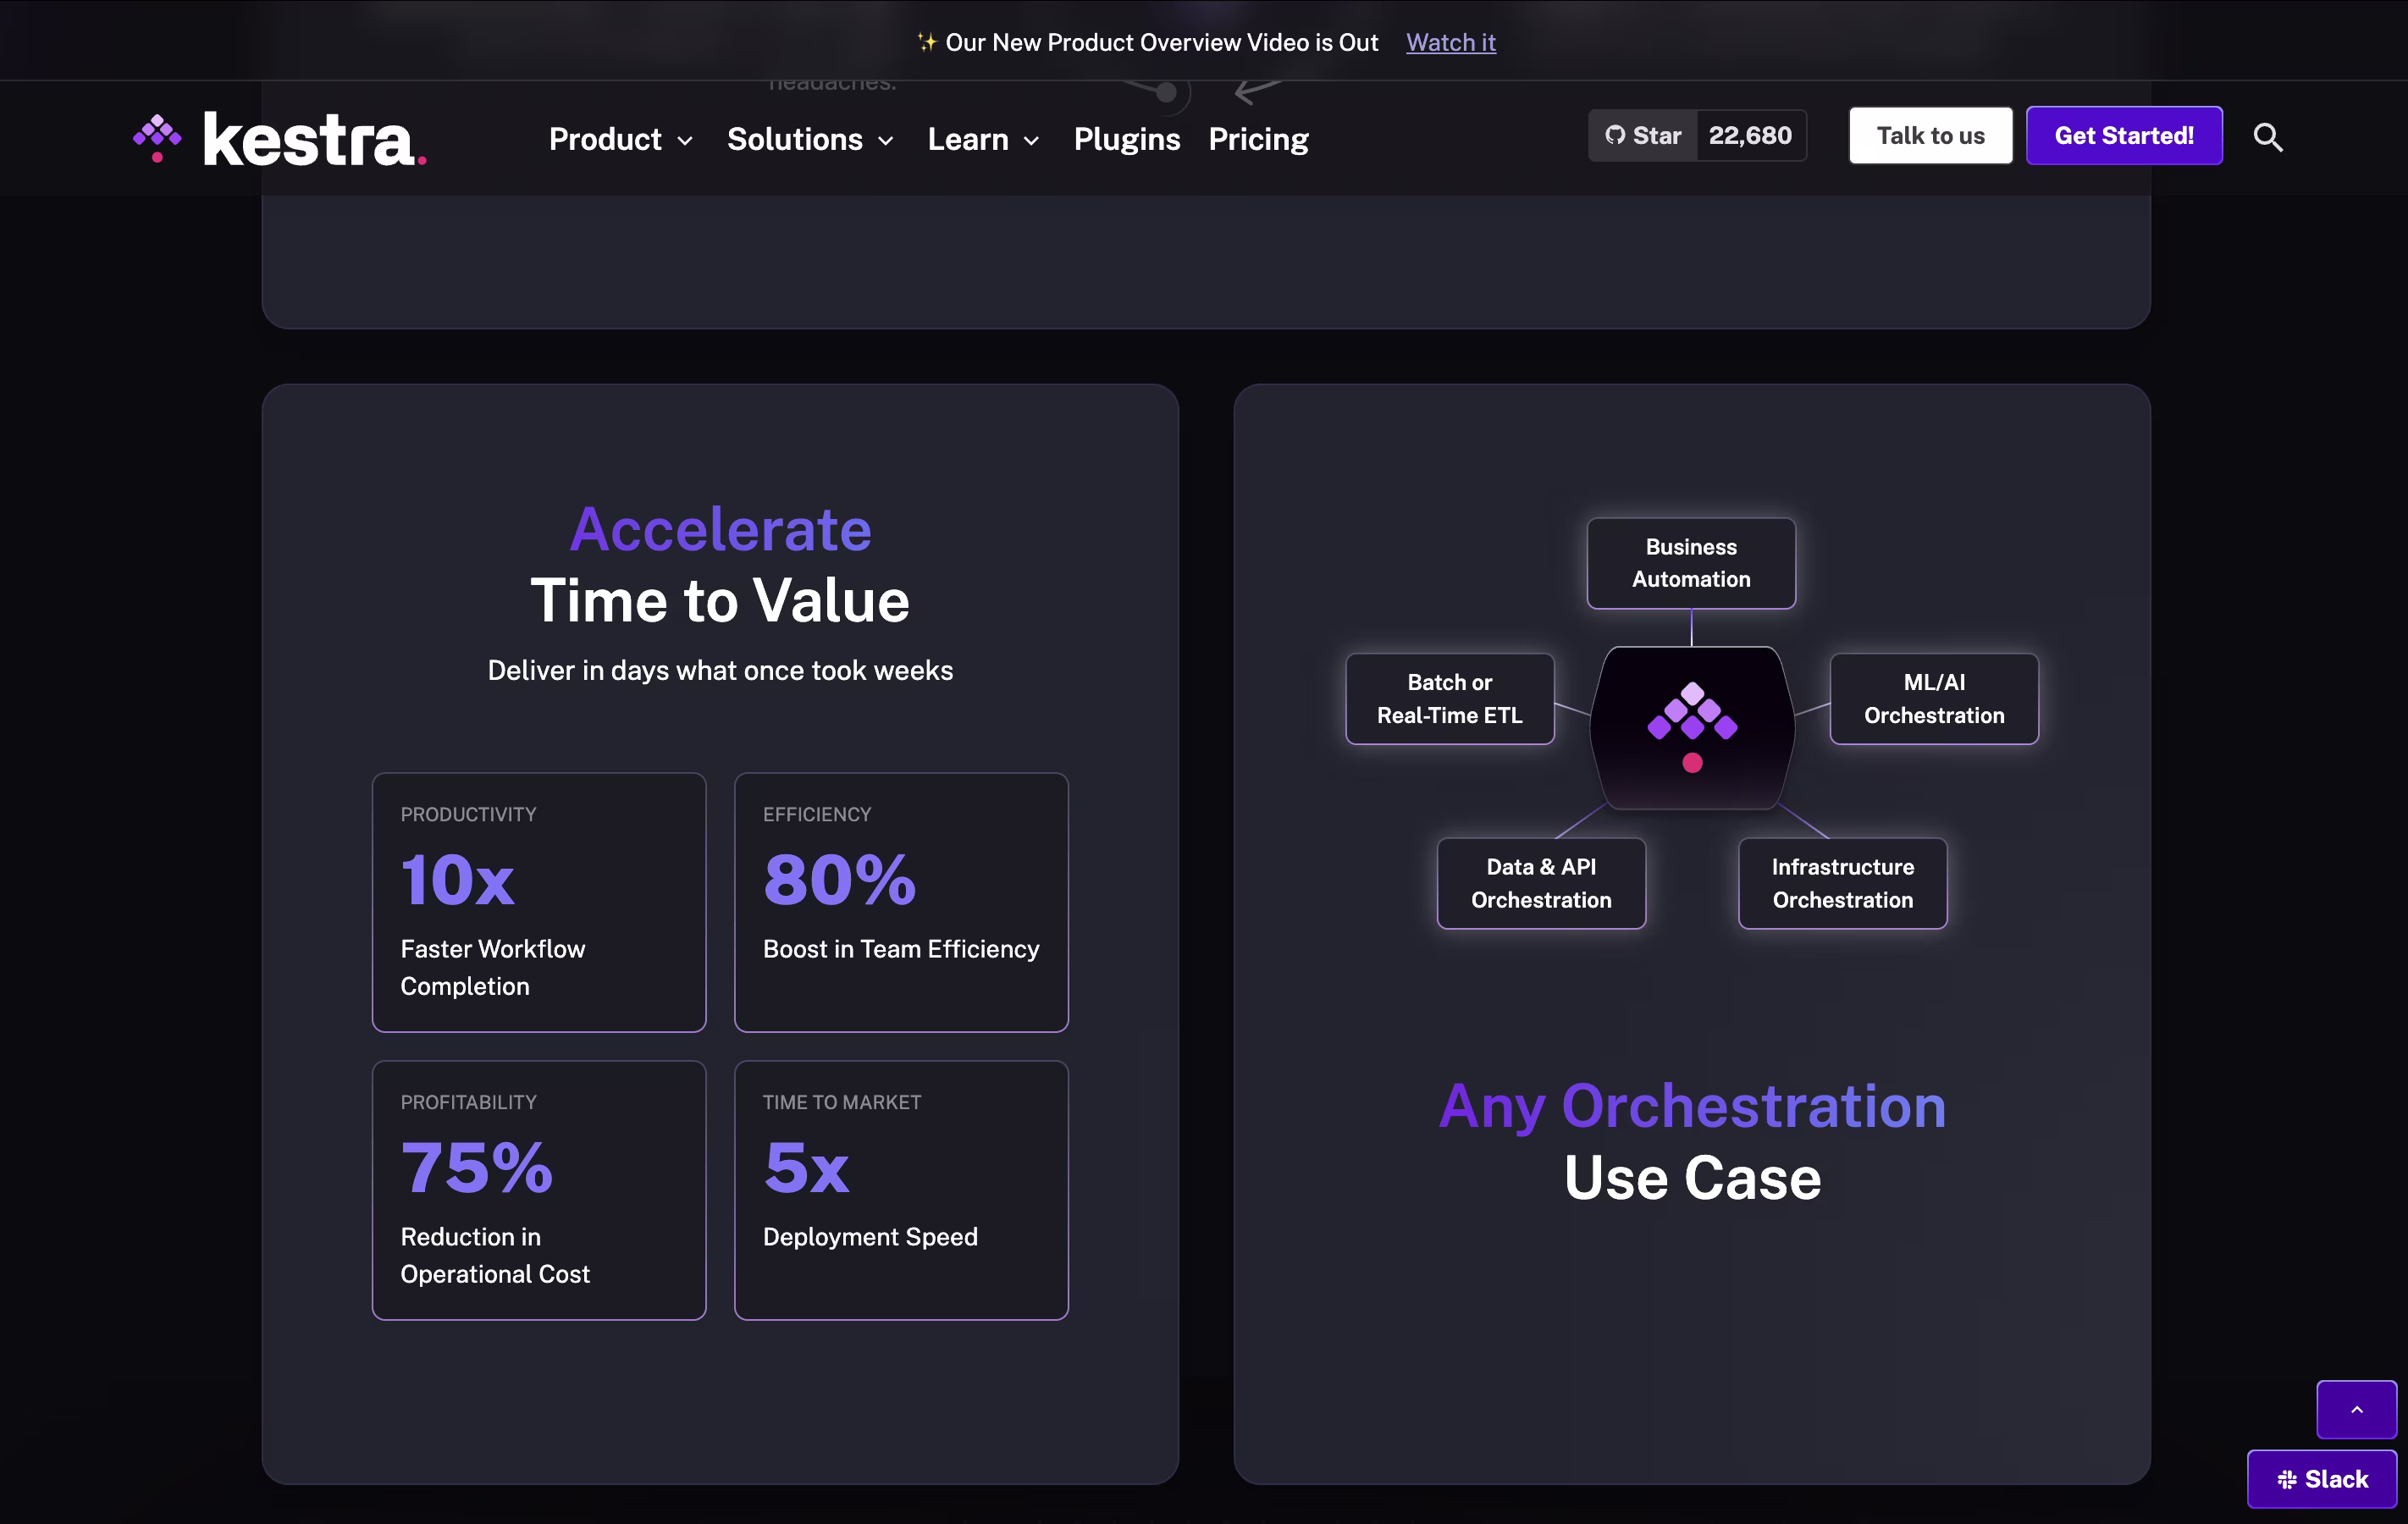Click the central Kestra hexagon logo
The image size is (2408, 1524).
(1691, 727)
